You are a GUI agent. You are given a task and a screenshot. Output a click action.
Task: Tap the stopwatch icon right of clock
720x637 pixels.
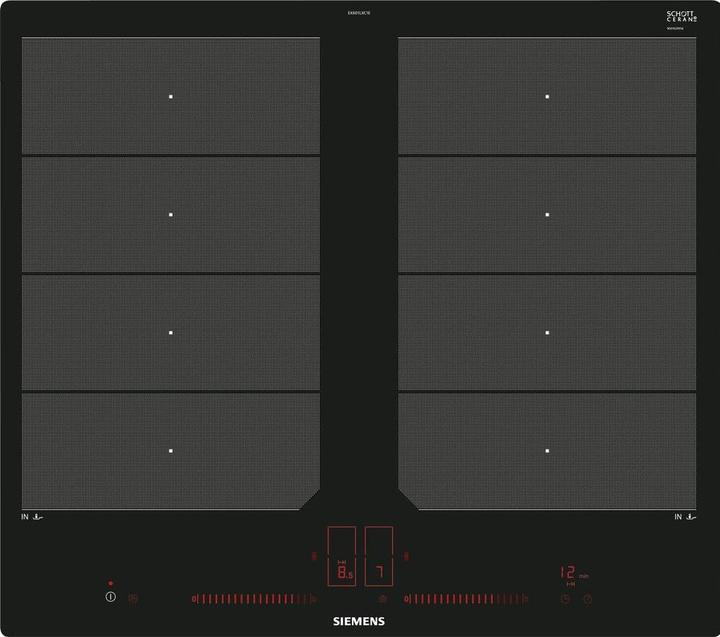(588, 599)
